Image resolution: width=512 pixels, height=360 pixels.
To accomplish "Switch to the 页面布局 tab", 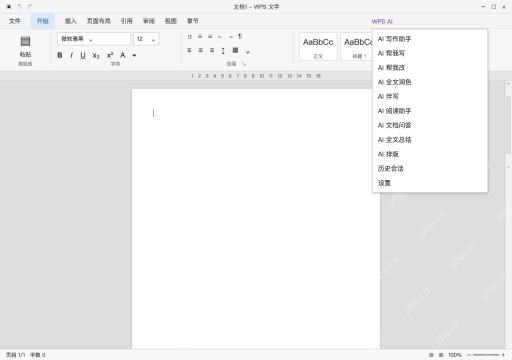I will click(99, 21).
